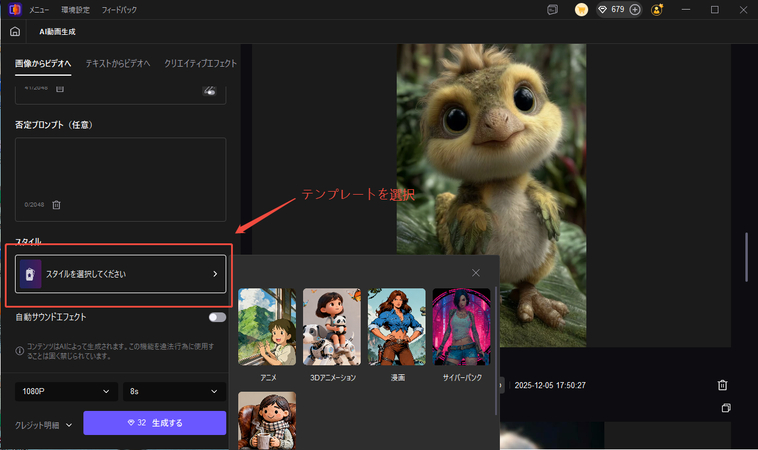Open the task list icon in title bar
Image resolution: width=758 pixels, height=450 pixels.
click(552, 9)
